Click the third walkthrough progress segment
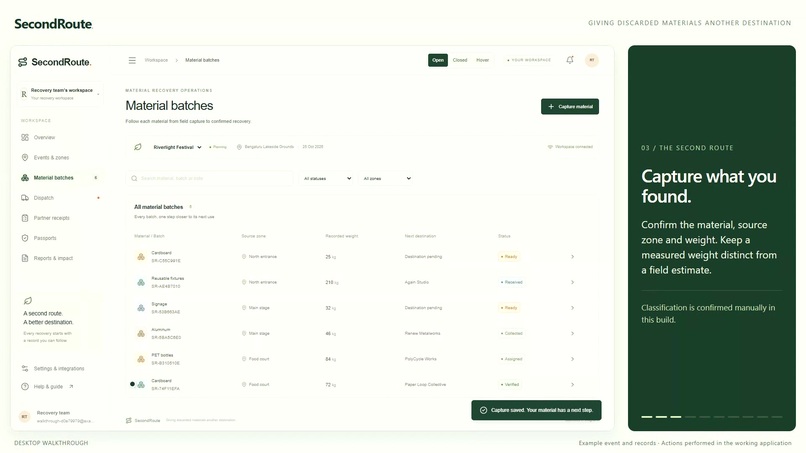806x453 pixels. pyautogui.click(x=675, y=416)
